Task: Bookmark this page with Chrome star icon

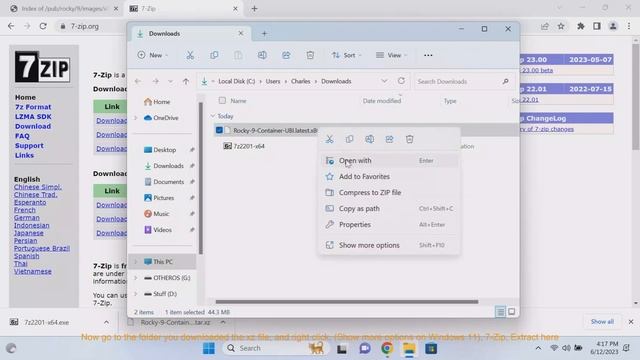Action: (561, 26)
